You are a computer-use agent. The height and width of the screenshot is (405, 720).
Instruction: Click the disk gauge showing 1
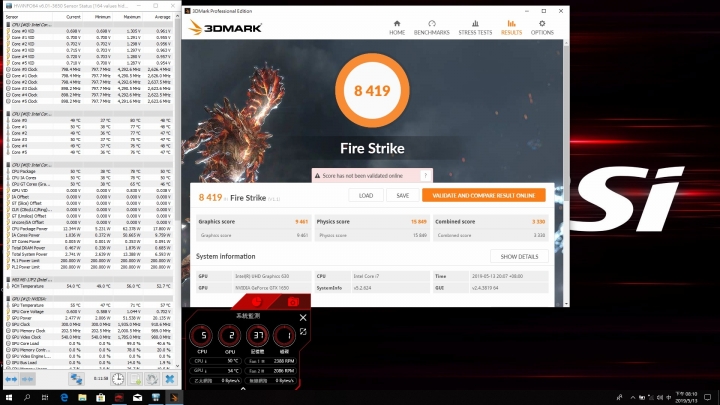(284, 336)
